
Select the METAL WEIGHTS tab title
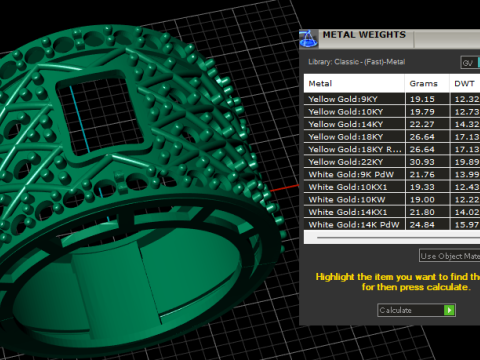click(364, 35)
